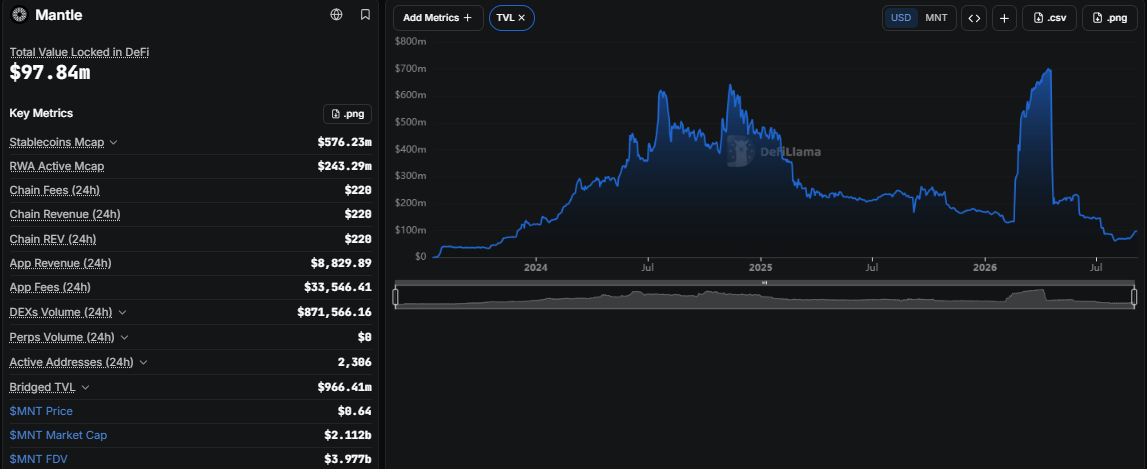
Task: Remove the TVL metric chip
Action: click(x=522, y=18)
